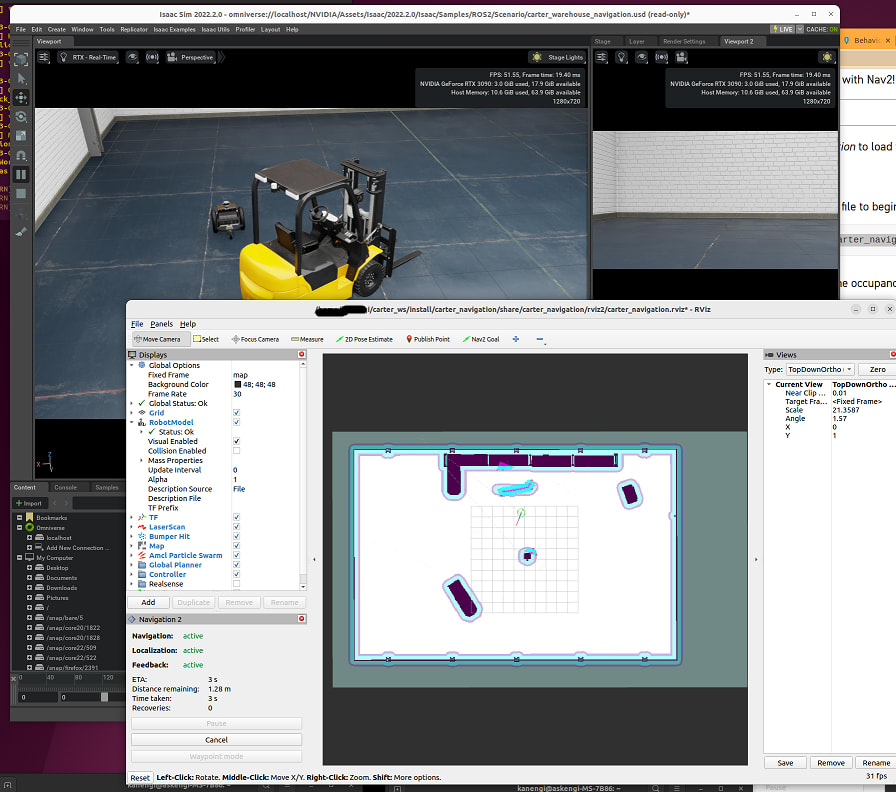
Task: Click the lightbulb renderer icon in Viewport 2
Action: point(622,57)
